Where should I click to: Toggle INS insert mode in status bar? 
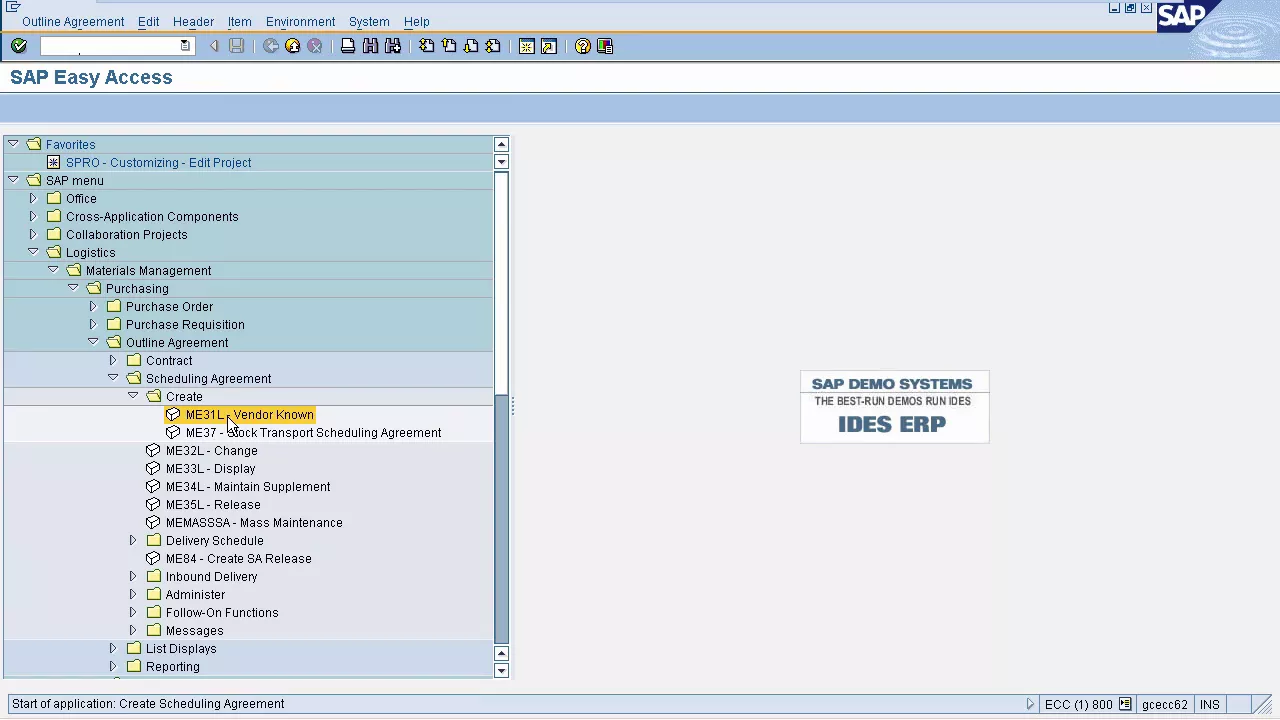pyautogui.click(x=1210, y=704)
